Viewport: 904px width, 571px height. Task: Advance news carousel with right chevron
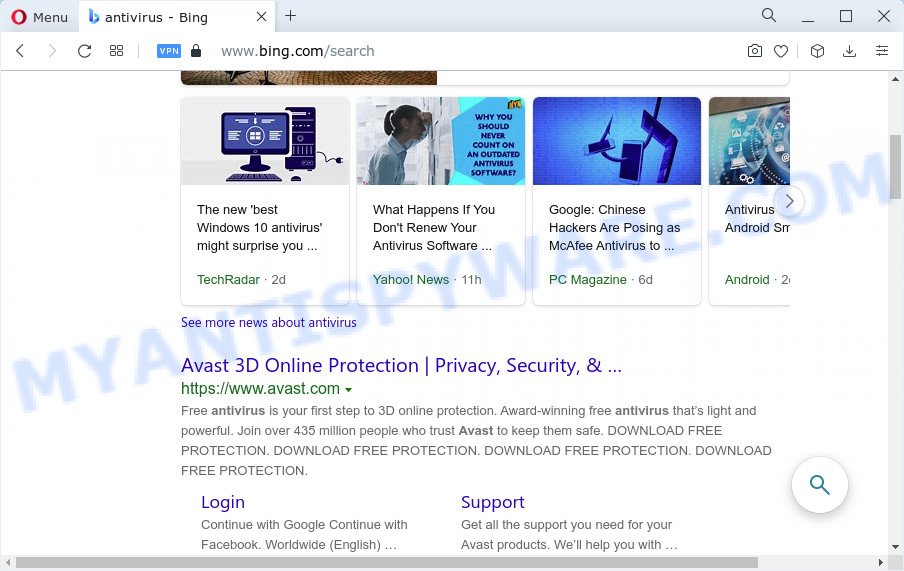[789, 201]
